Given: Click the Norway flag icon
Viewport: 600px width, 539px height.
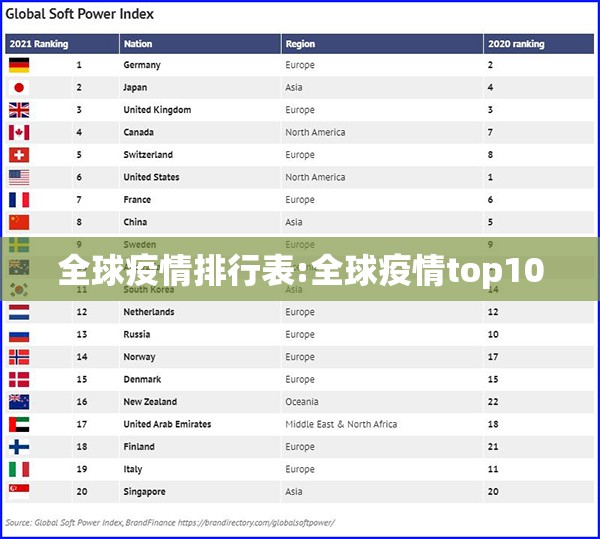Looking at the screenshot, I should click(x=19, y=357).
